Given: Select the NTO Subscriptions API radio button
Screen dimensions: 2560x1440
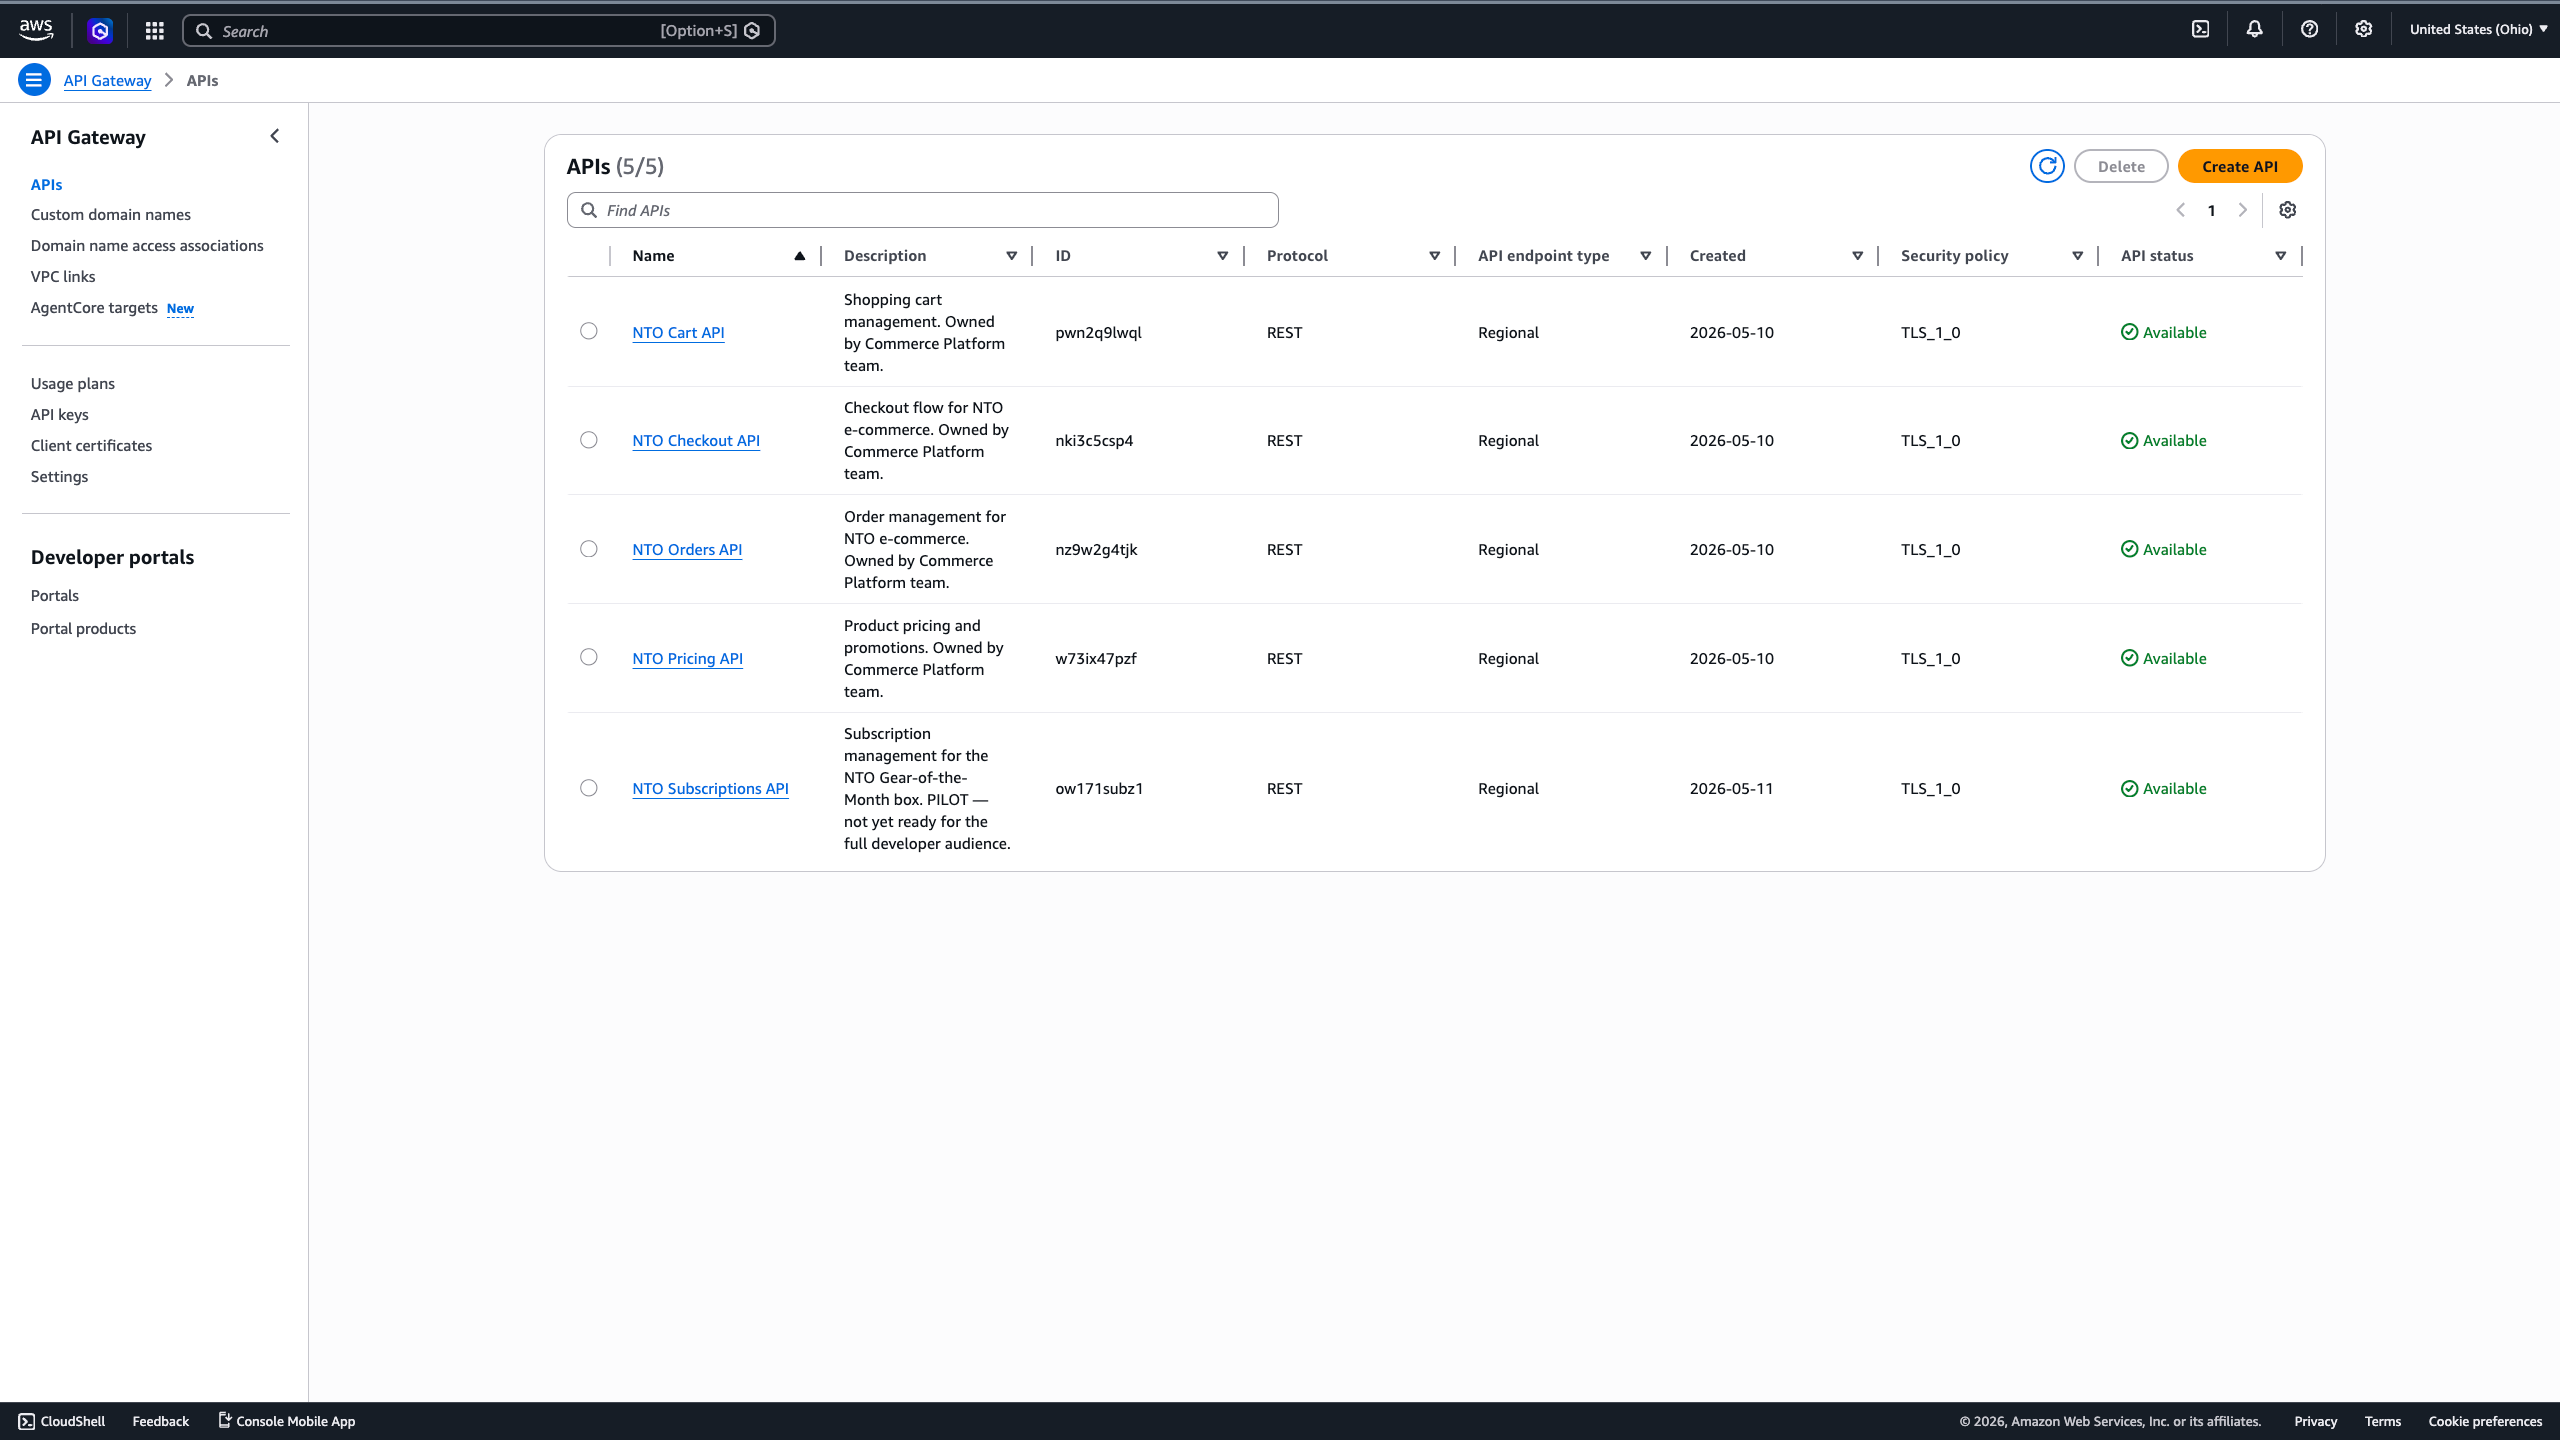Looking at the screenshot, I should coord(589,788).
